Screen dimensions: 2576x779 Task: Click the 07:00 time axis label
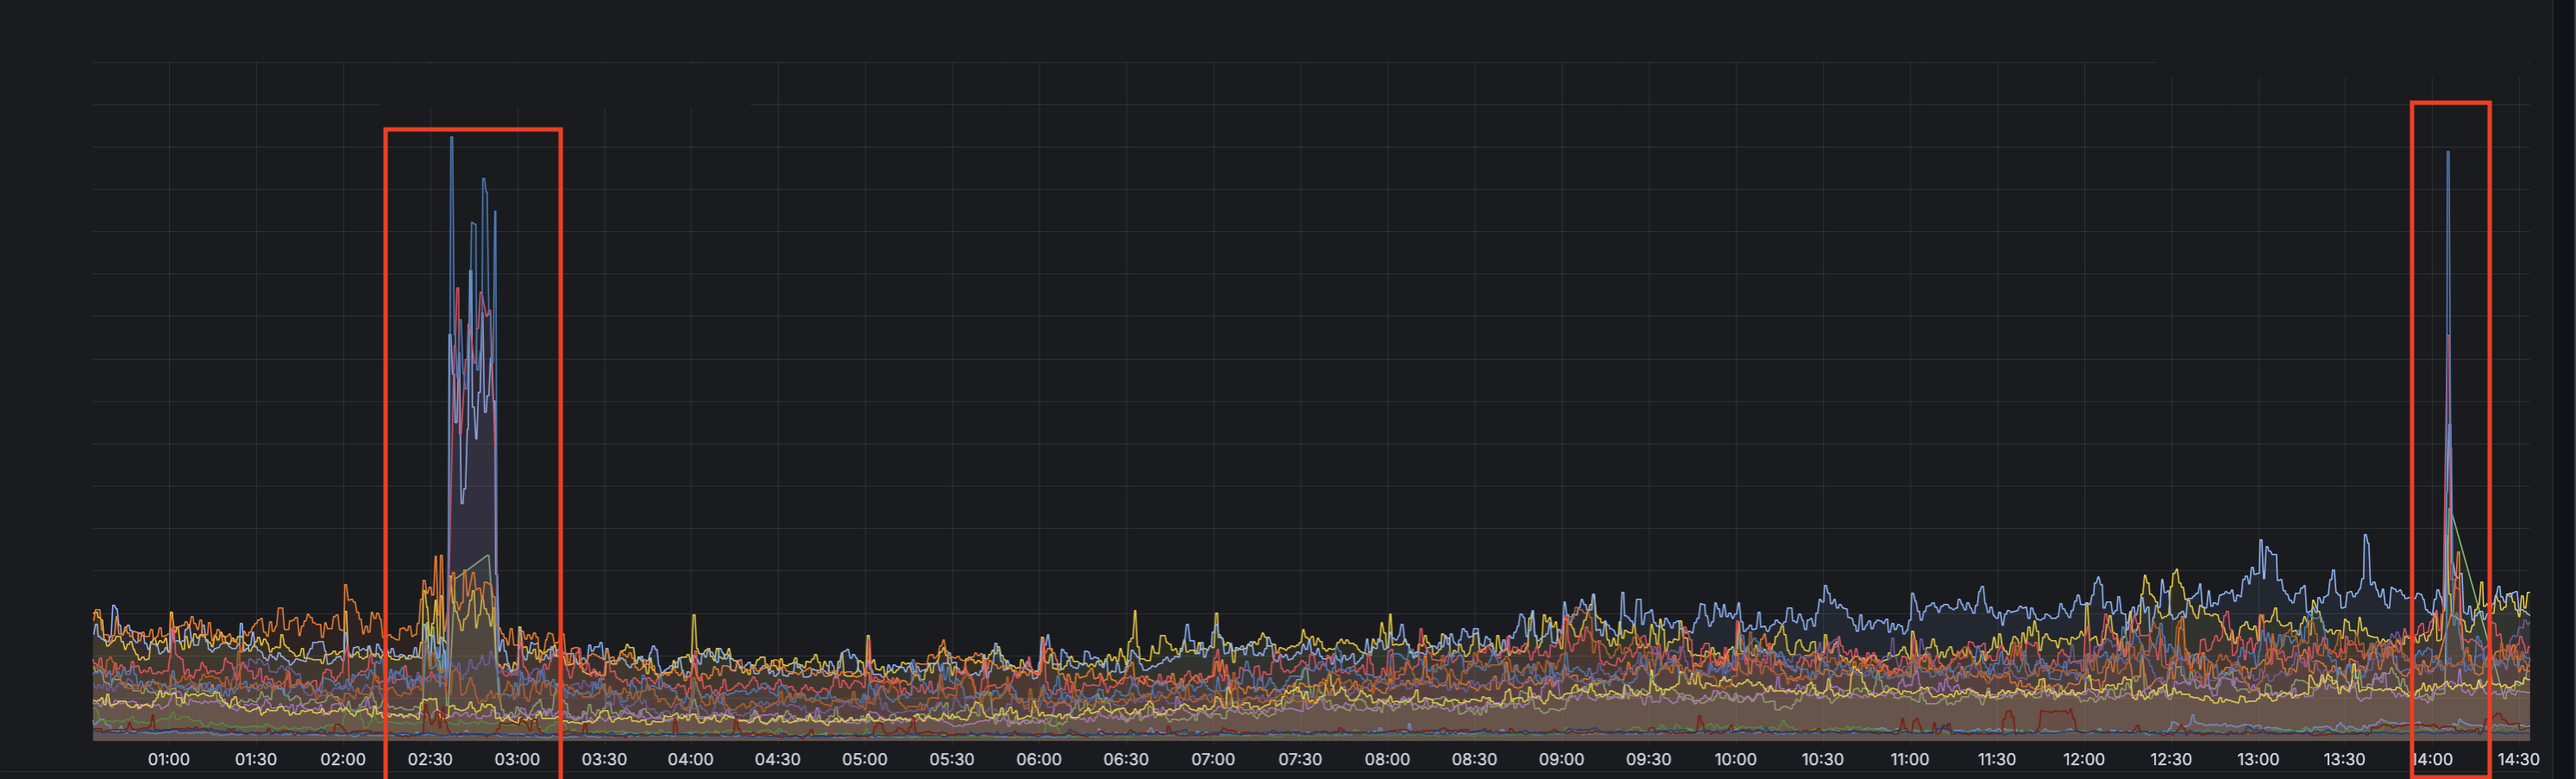1213,759
